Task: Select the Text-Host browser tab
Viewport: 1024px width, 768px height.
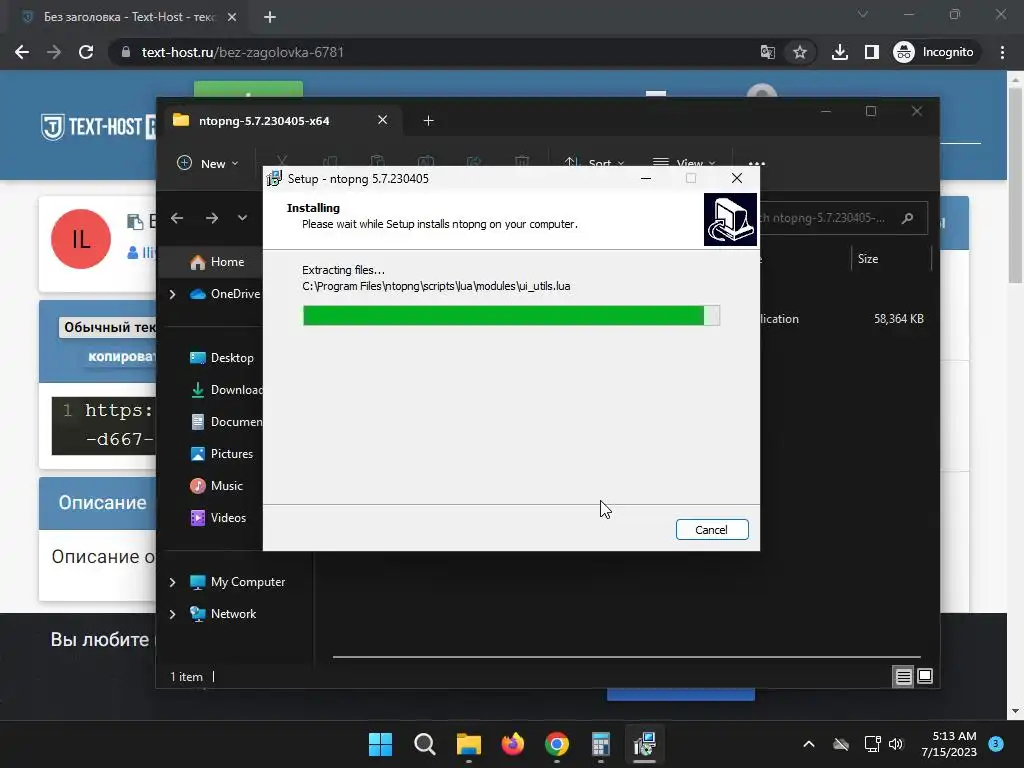Action: 128,17
